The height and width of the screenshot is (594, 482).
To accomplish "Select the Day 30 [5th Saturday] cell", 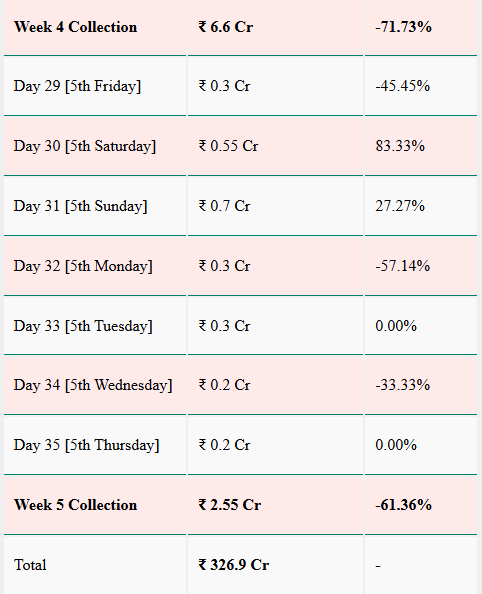I will pyautogui.click(x=85, y=146).
